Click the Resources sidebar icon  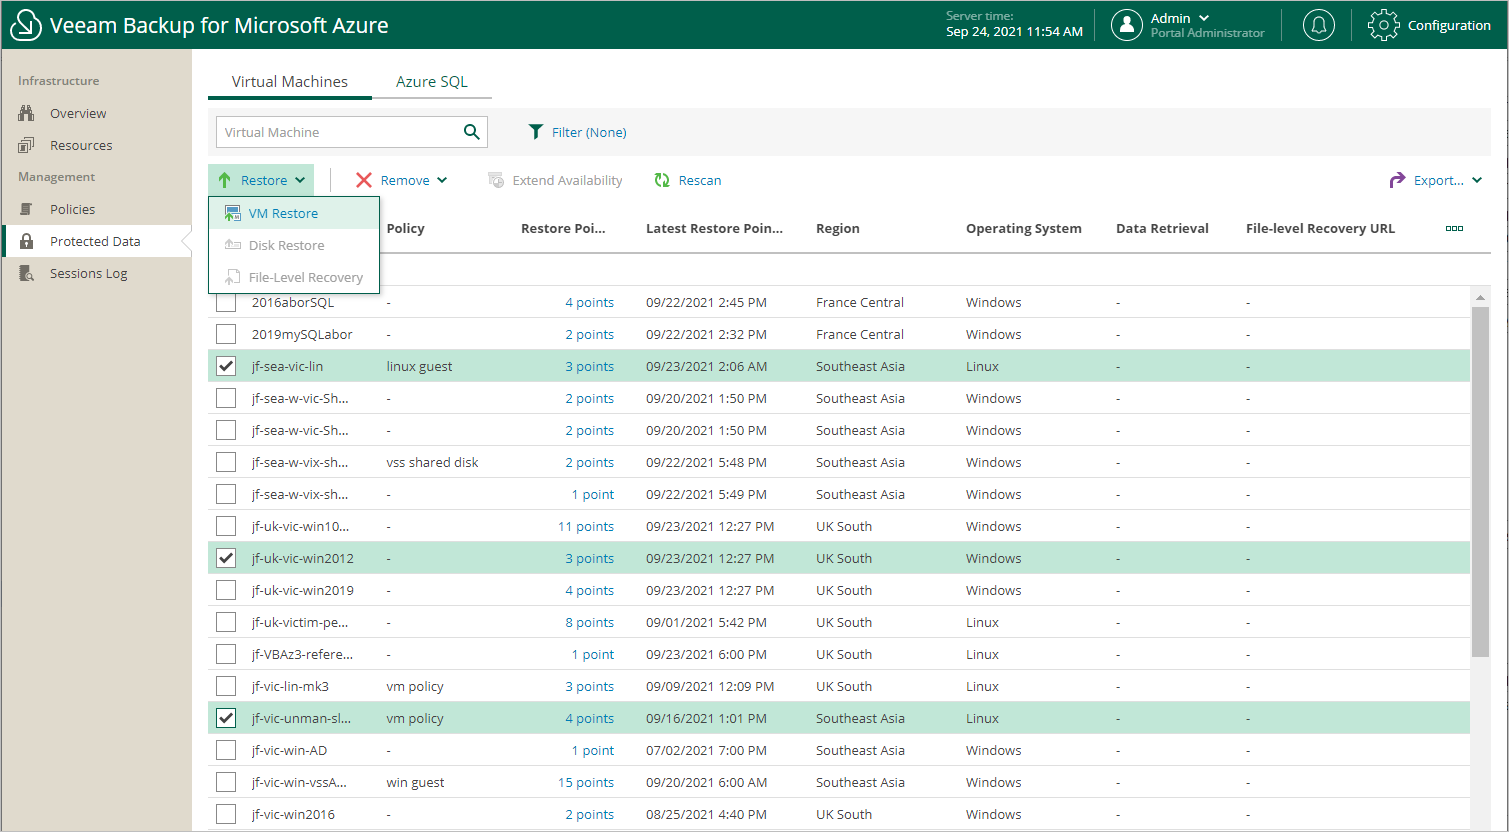pyautogui.click(x=28, y=145)
